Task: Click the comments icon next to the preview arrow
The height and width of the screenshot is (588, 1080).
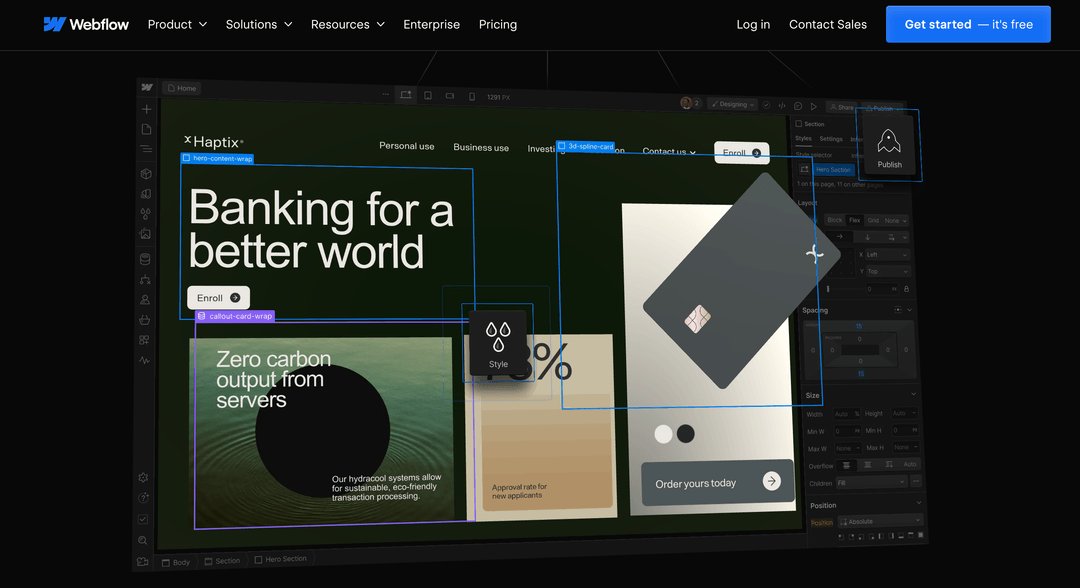Action: (797, 104)
